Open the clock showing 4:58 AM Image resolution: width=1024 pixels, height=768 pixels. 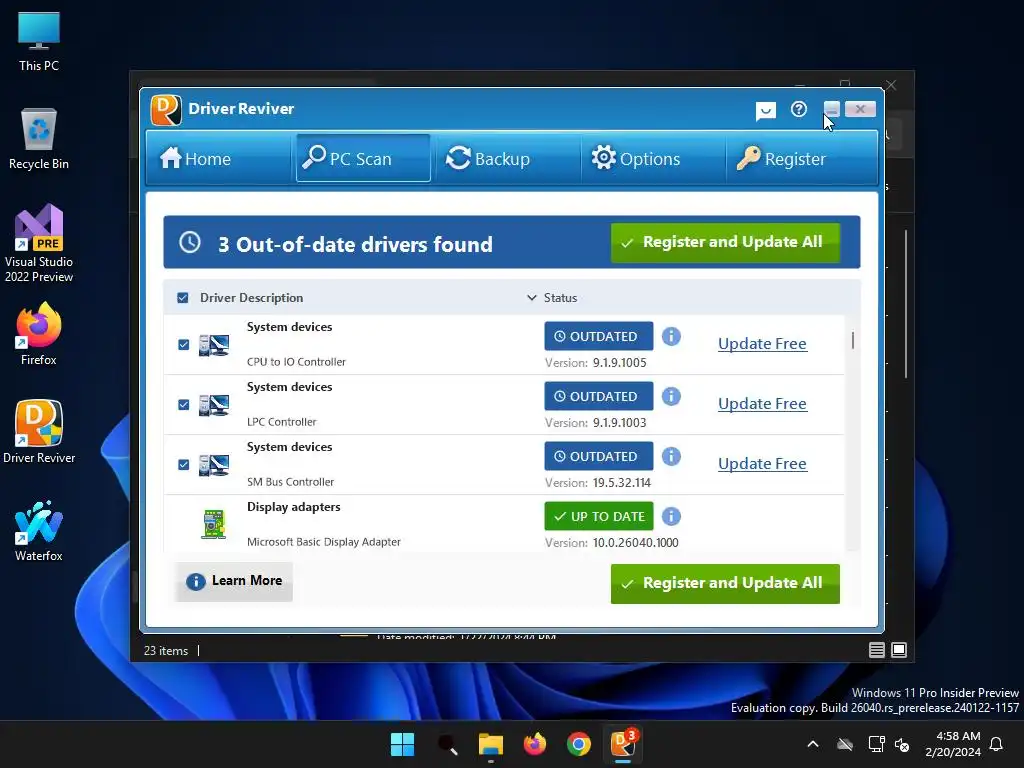click(x=953, y=744)
